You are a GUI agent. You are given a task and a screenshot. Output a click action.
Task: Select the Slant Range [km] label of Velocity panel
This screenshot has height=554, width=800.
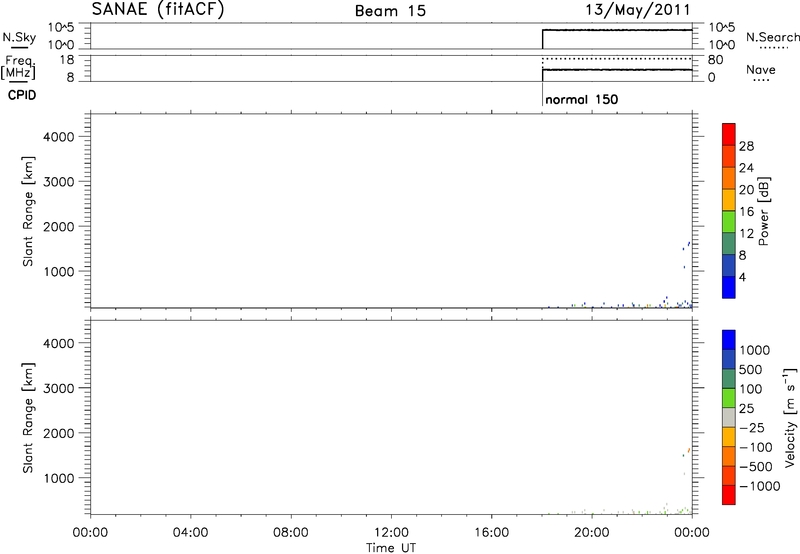(28, 418)
